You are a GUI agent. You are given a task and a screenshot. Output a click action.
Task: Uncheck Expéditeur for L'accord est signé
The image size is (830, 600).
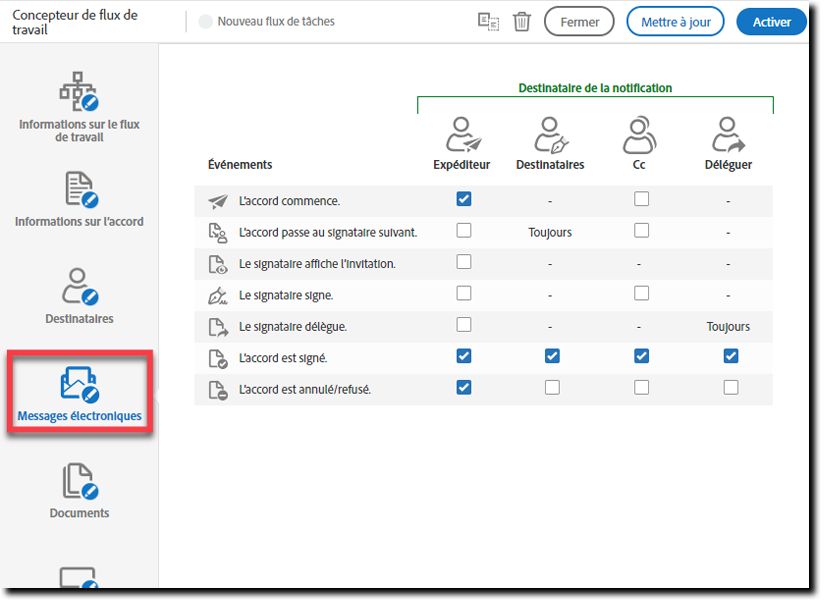pyautogui.click(x=464, y=356)
